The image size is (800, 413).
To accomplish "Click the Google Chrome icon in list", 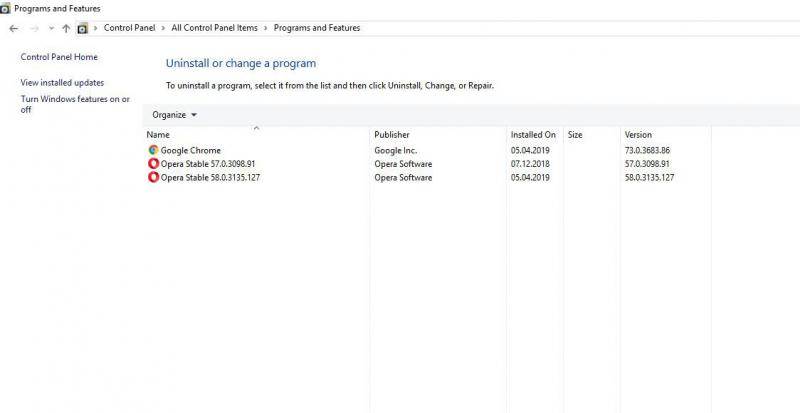I will (x=153, y=150).
